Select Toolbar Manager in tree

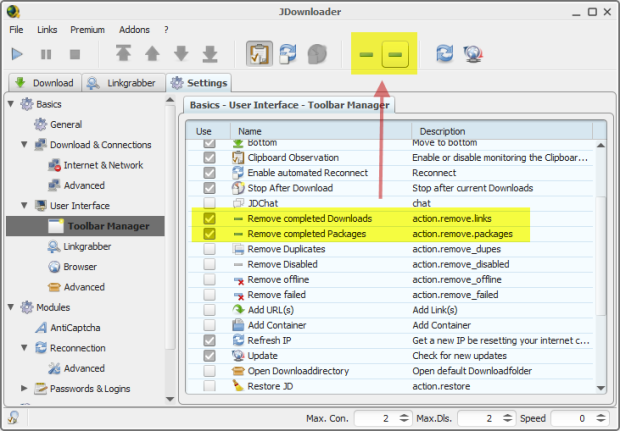[x=85, y=226]
